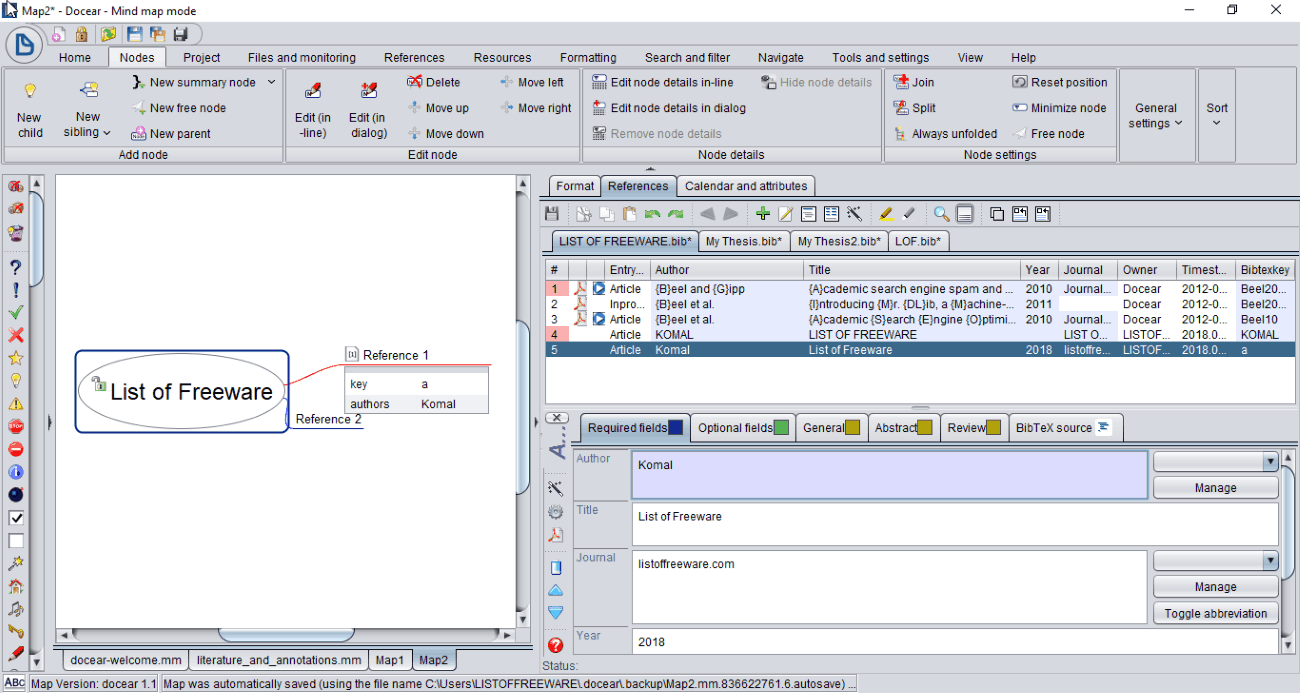Toggle preview panel icon in references toolbar

[964, 213]
